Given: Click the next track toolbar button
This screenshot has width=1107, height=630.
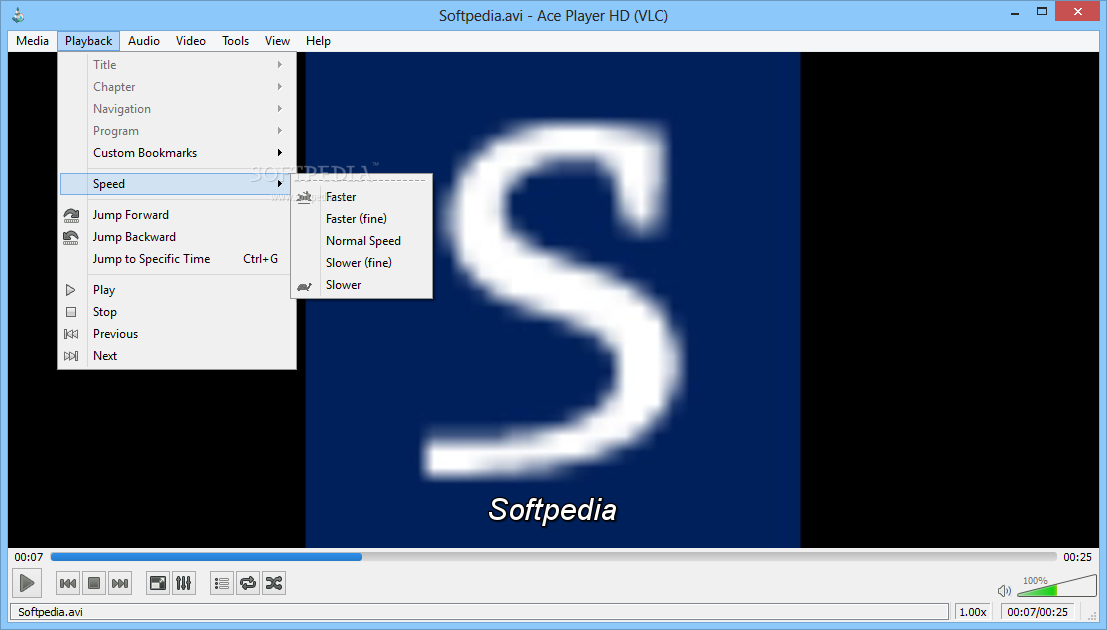Looking at the screenshot, I should [120, 583].
